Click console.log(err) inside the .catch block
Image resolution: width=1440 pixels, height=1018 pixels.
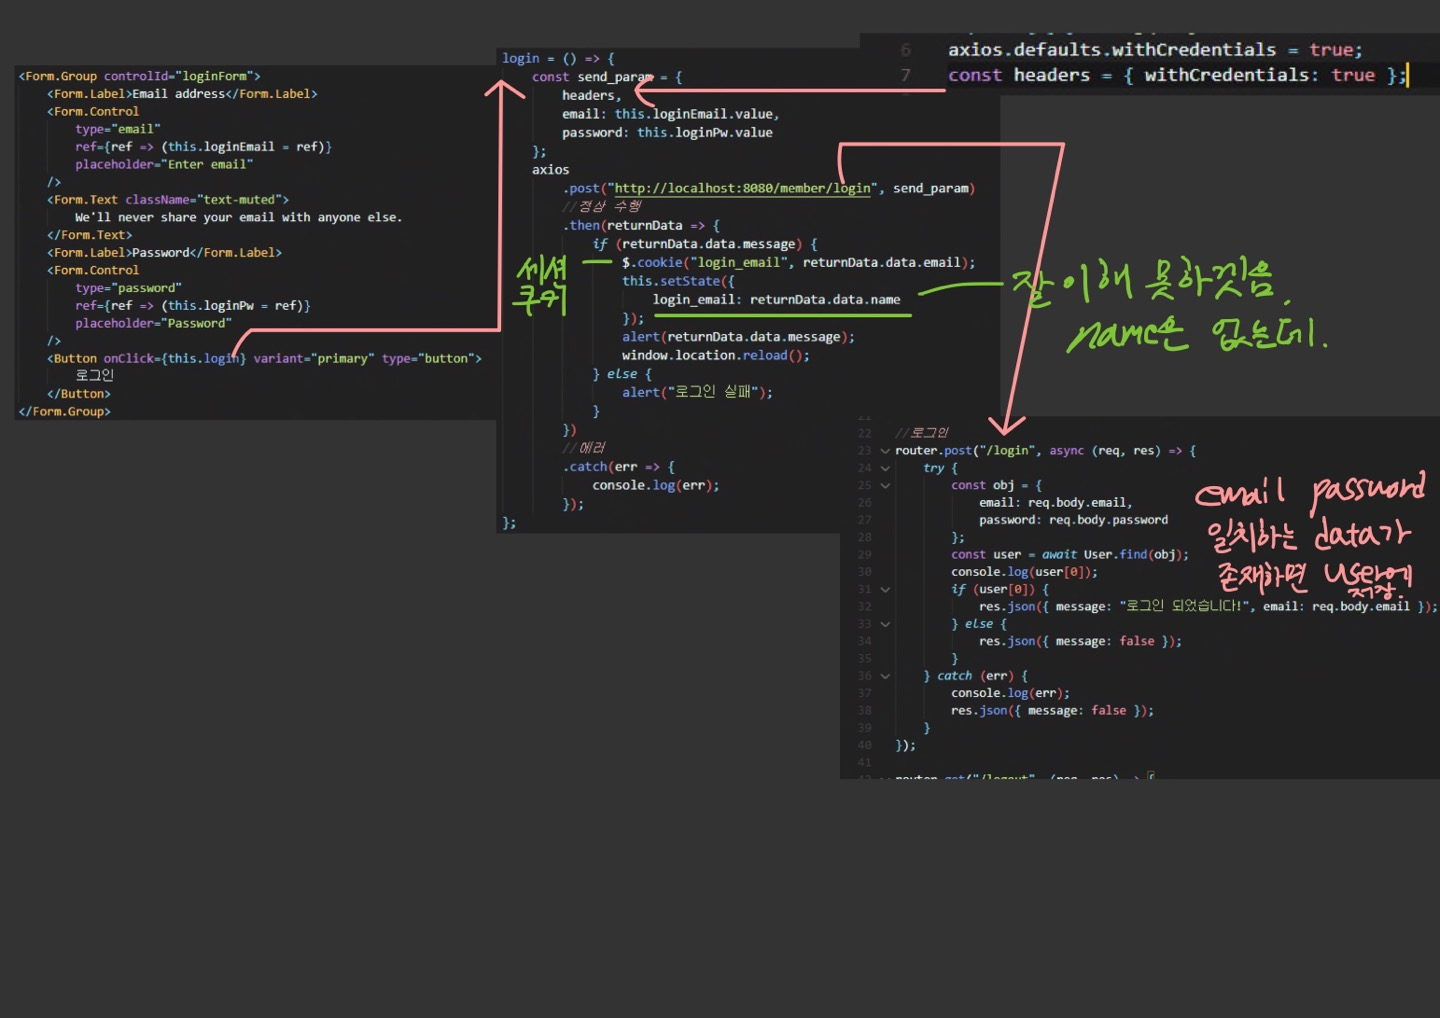coord(655,485)
